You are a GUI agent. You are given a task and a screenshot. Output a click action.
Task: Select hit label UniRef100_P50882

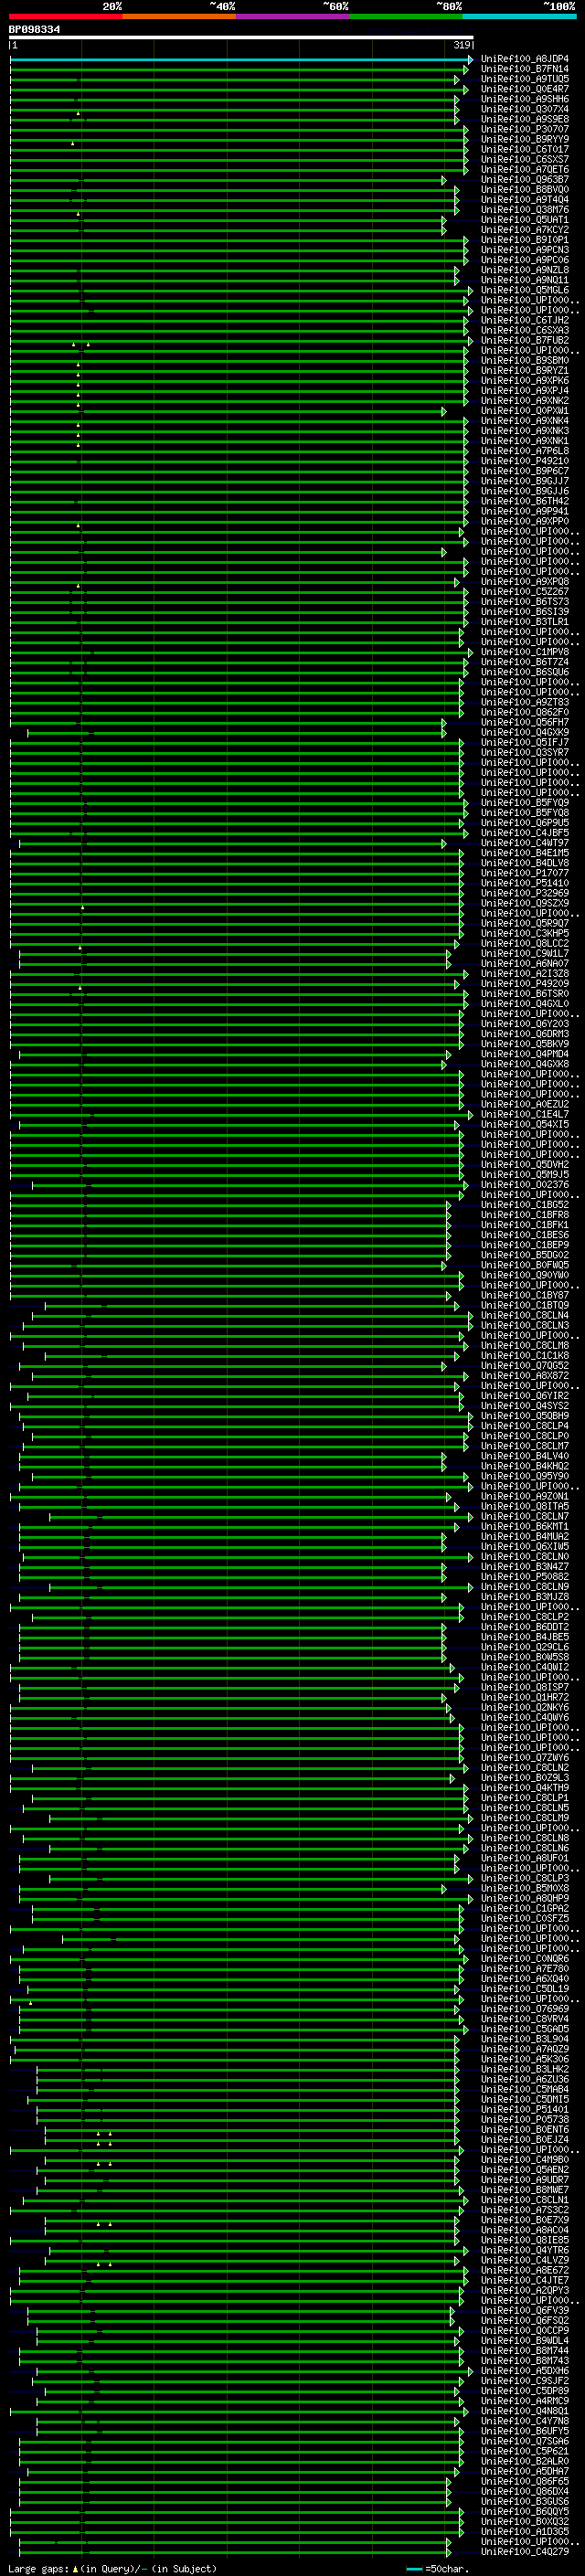(x=525, y=1577)
